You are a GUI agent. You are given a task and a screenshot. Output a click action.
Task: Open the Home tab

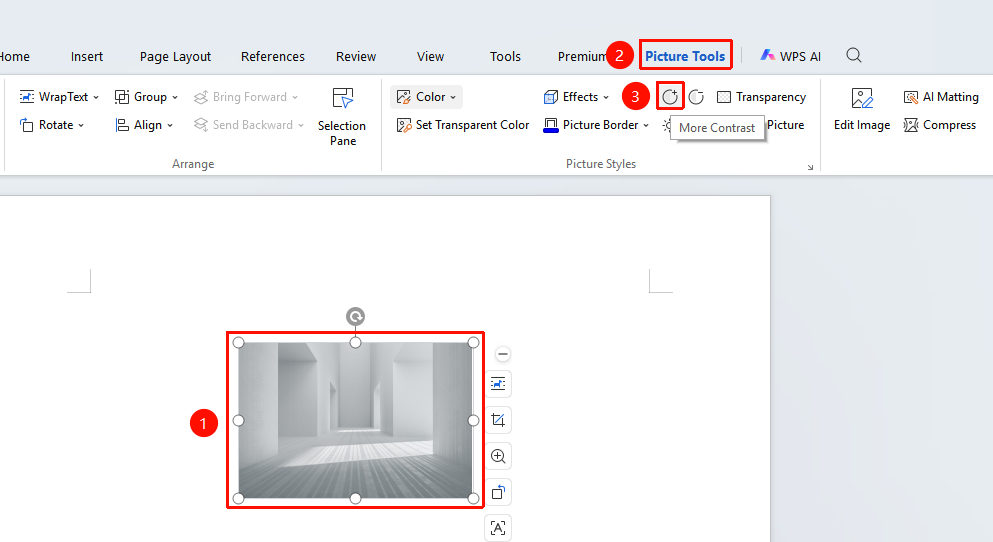point(14,56)
